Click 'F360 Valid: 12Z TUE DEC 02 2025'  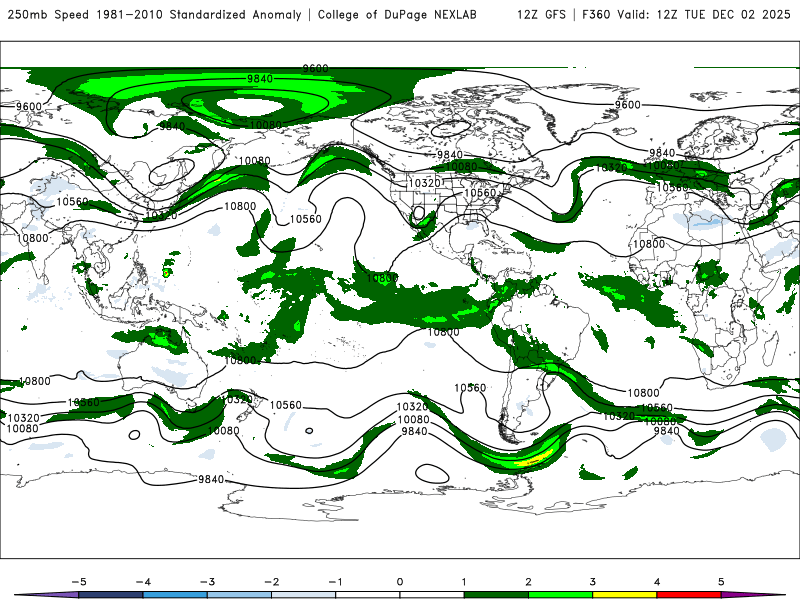click(686, 15)
